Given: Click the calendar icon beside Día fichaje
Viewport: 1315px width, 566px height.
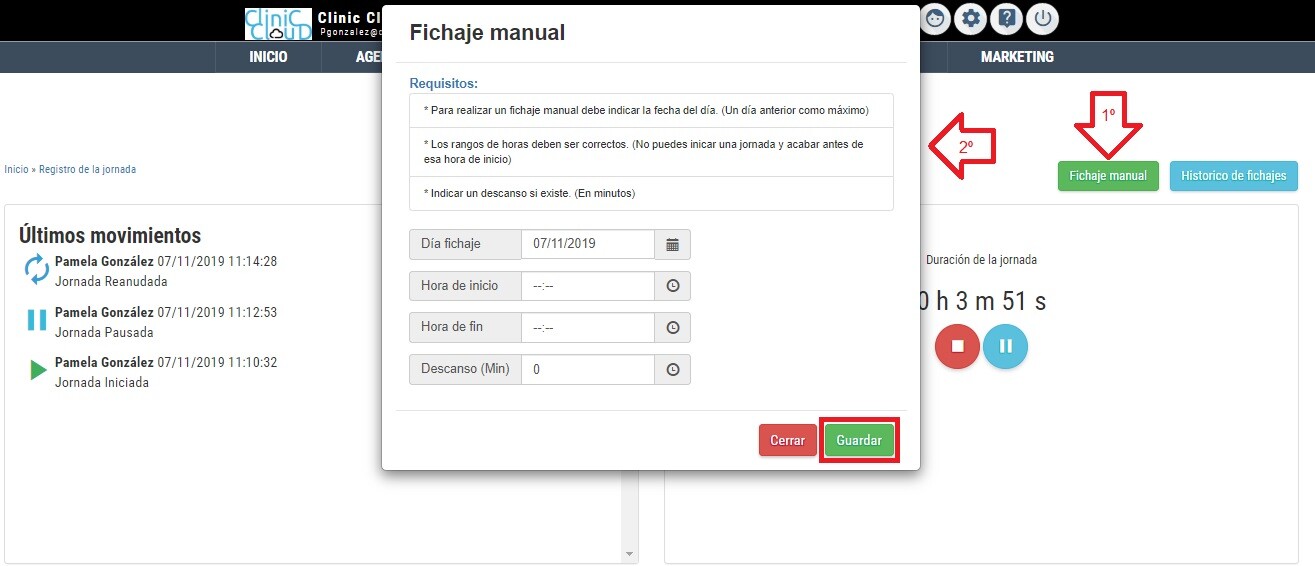Looking at the screenshot, I should point(672,244).
